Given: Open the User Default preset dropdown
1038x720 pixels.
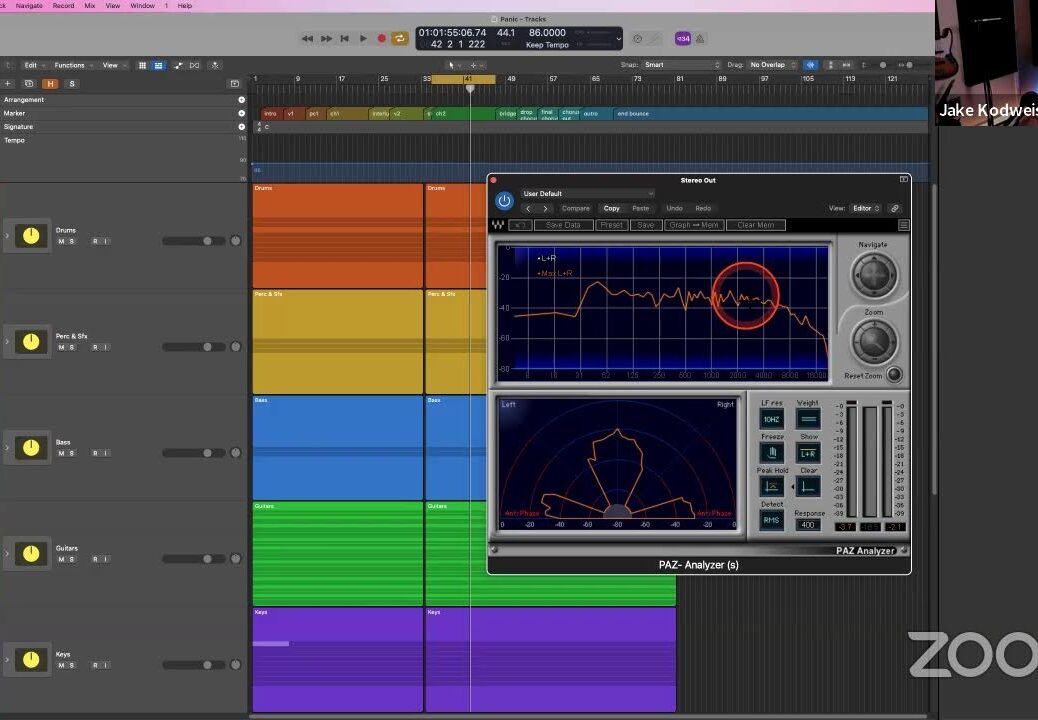Looking at the screenshot, I should (x=587, y=193).
